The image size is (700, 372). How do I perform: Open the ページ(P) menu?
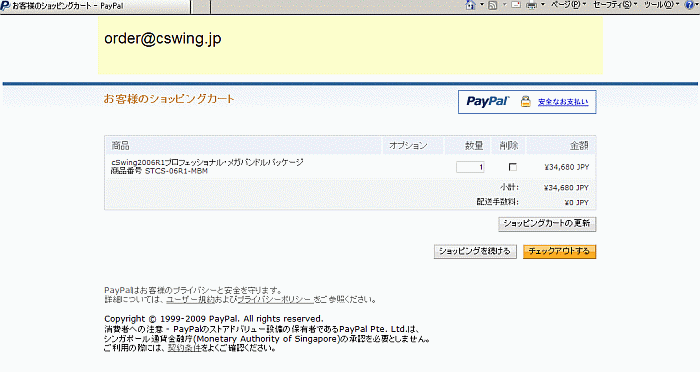coord(568,5)
